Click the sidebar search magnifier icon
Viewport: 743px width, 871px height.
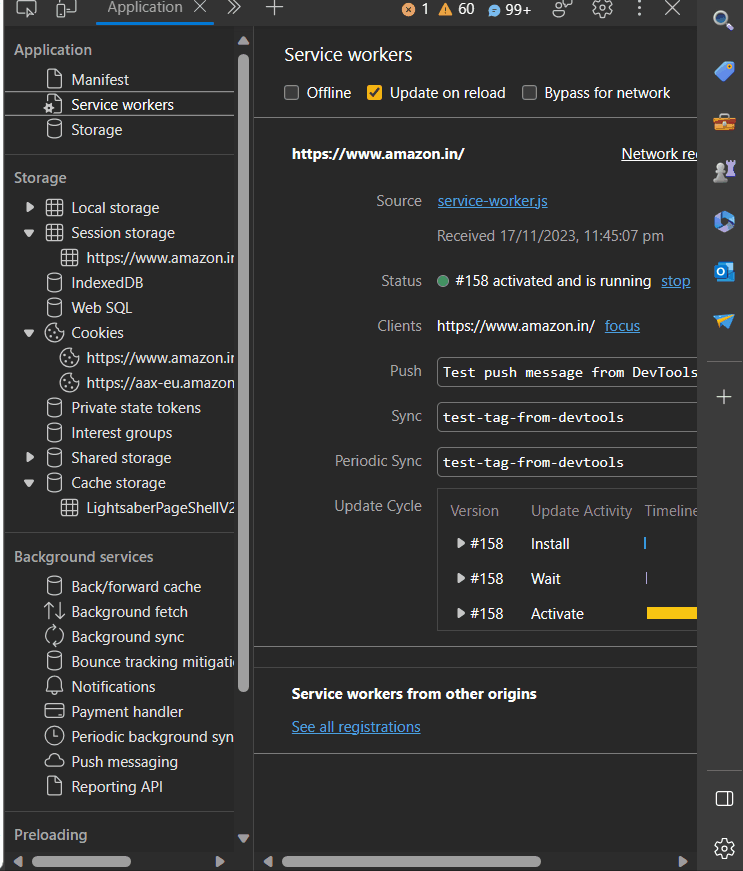click(x=724, y=20)
